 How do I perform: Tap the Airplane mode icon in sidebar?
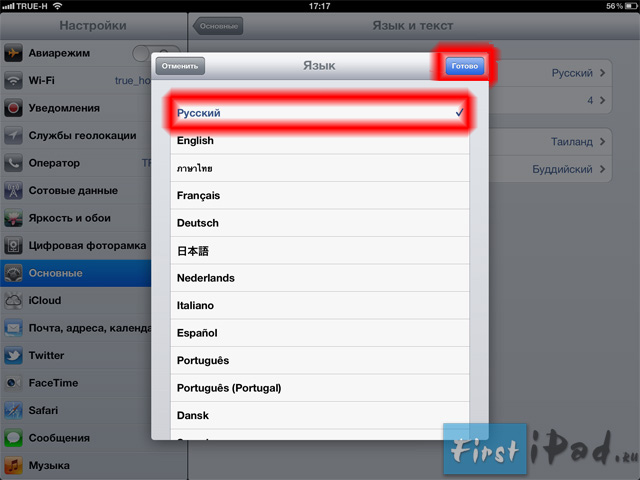pyautogui.click(x=13, y=53)
